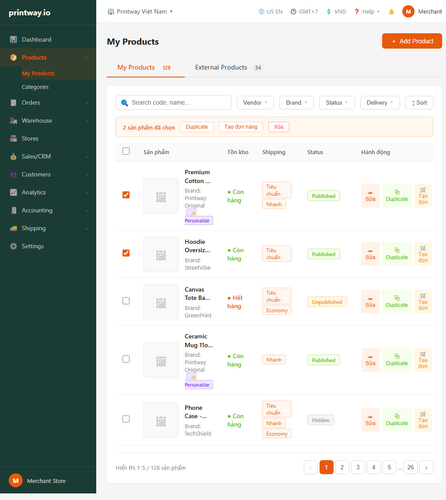
Task: Jump to page 26
Action: coord(410,467)
